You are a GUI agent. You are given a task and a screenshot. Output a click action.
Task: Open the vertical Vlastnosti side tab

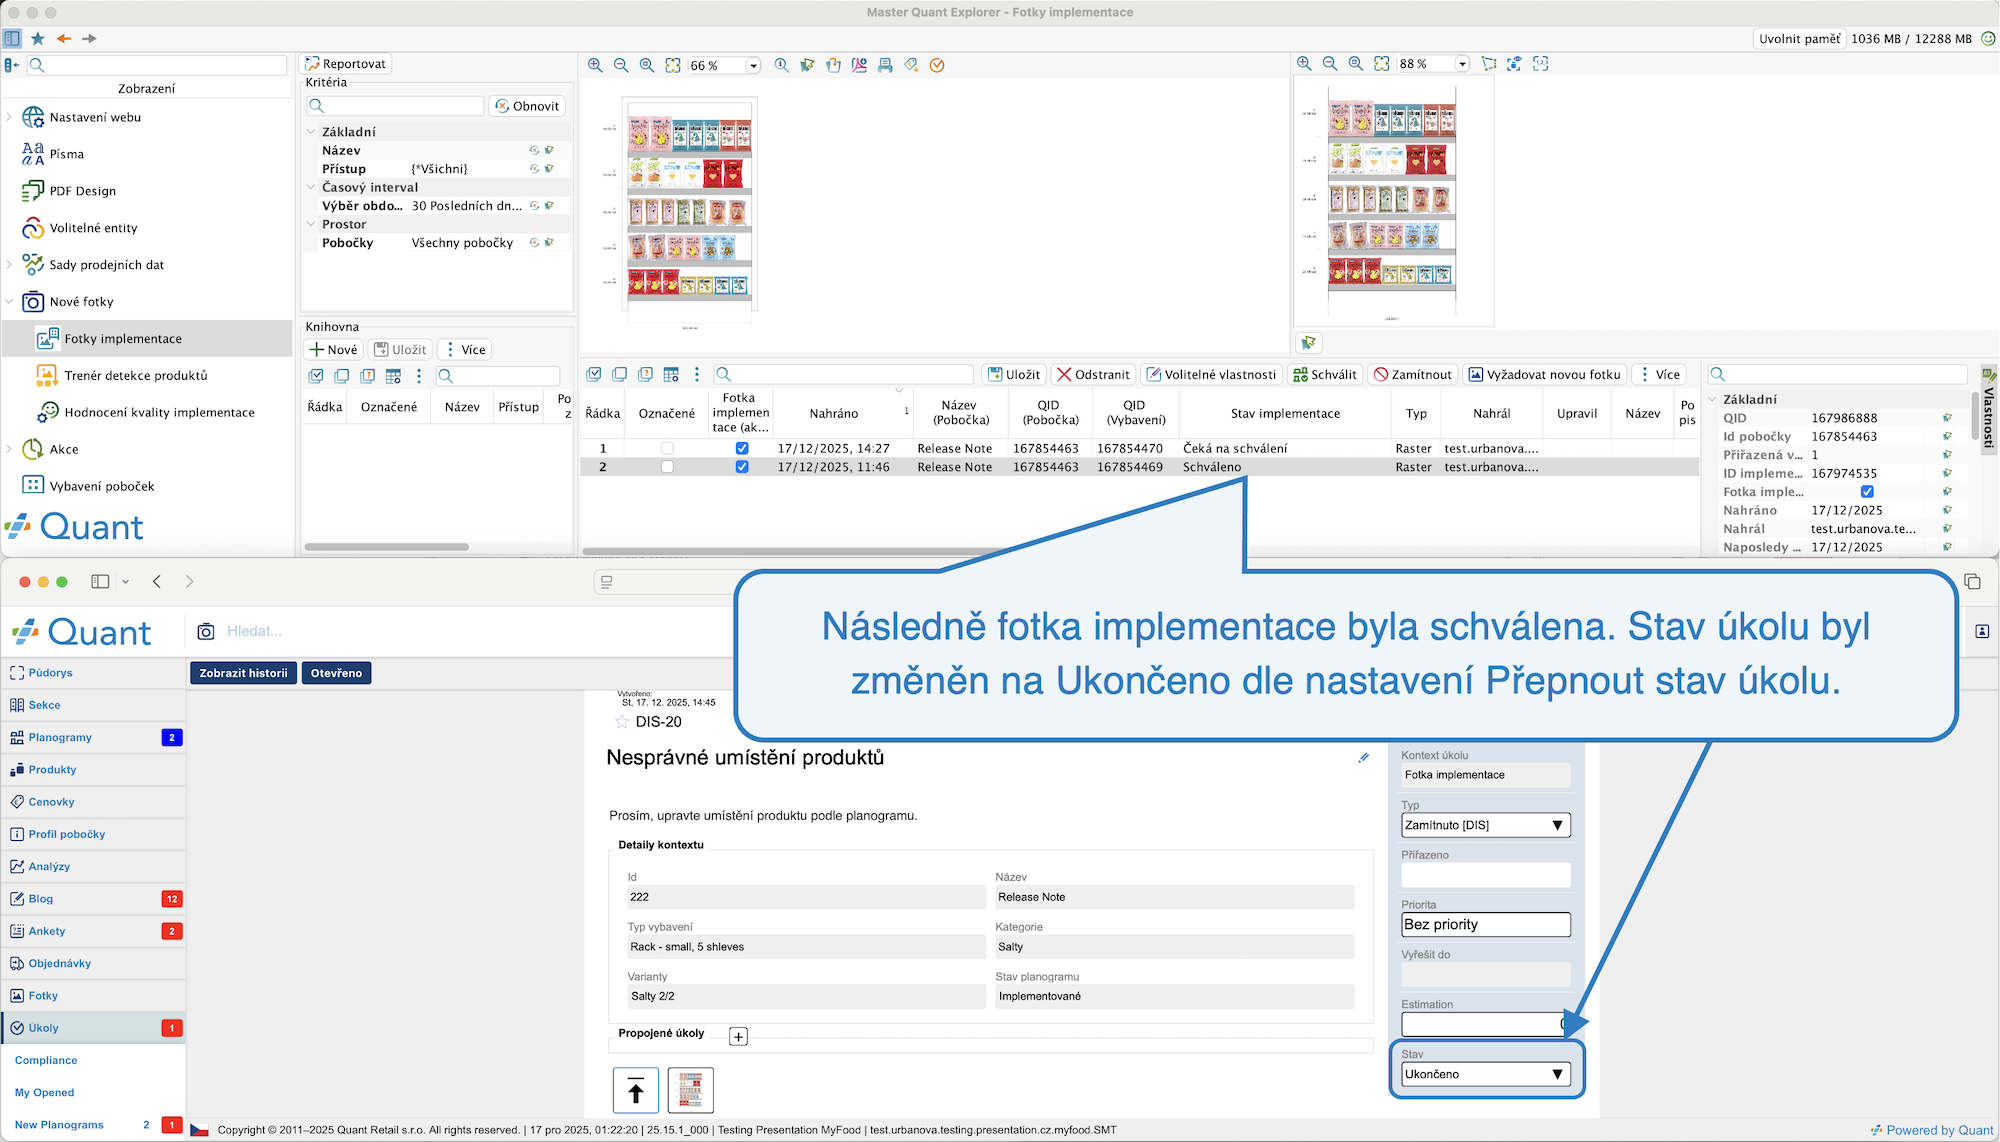click(x=1989, y=408)
